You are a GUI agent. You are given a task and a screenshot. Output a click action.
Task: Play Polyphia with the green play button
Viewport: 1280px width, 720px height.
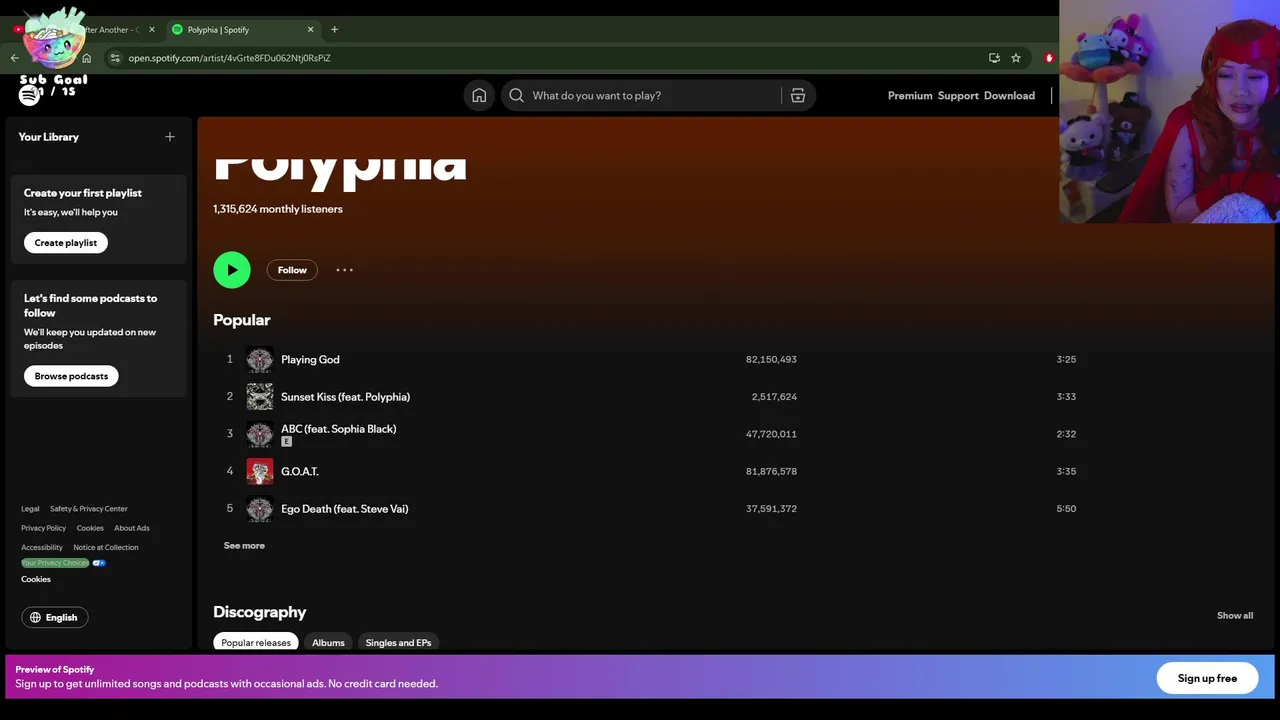click(x=232, y=270)
